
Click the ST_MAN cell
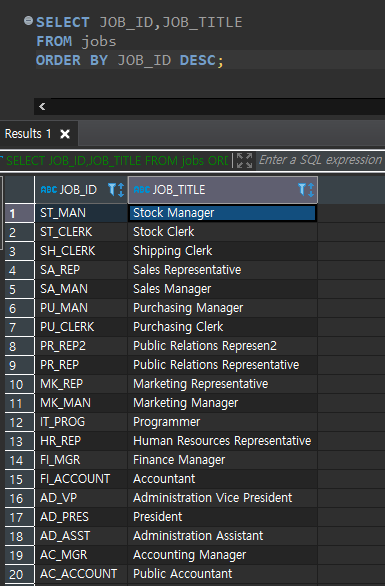81,213
